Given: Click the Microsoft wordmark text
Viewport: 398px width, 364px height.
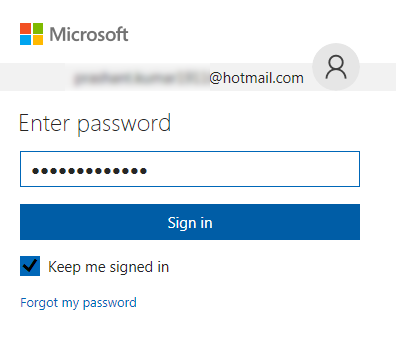Looking at the screenshot, I should point(89,34).
